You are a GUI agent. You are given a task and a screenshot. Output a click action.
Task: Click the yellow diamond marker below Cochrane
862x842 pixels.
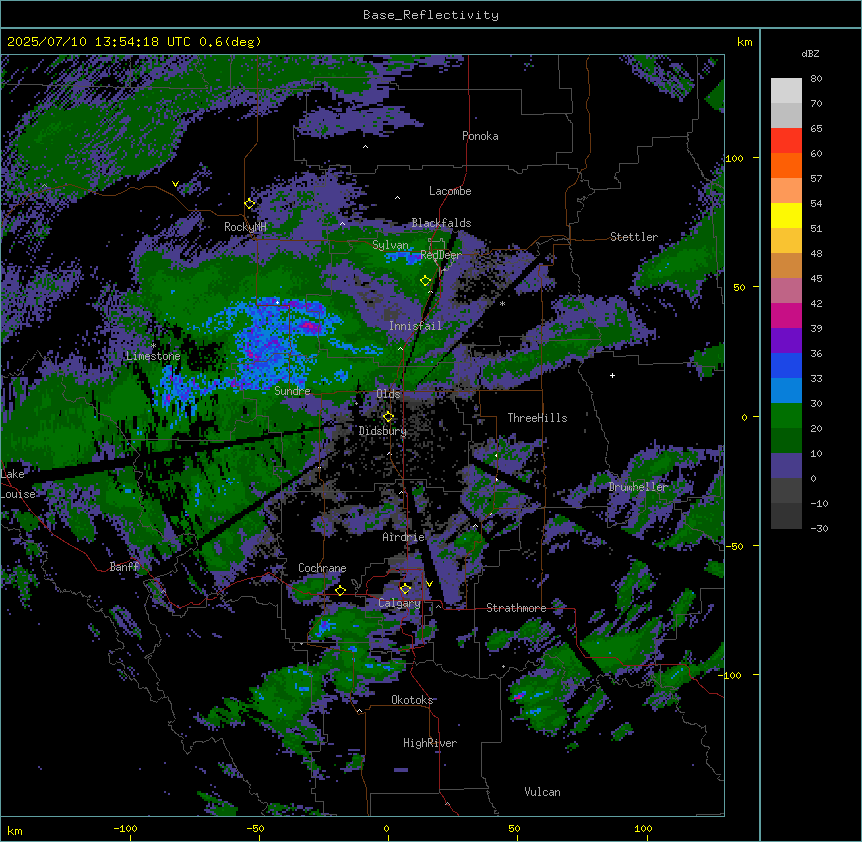[340, 590]
